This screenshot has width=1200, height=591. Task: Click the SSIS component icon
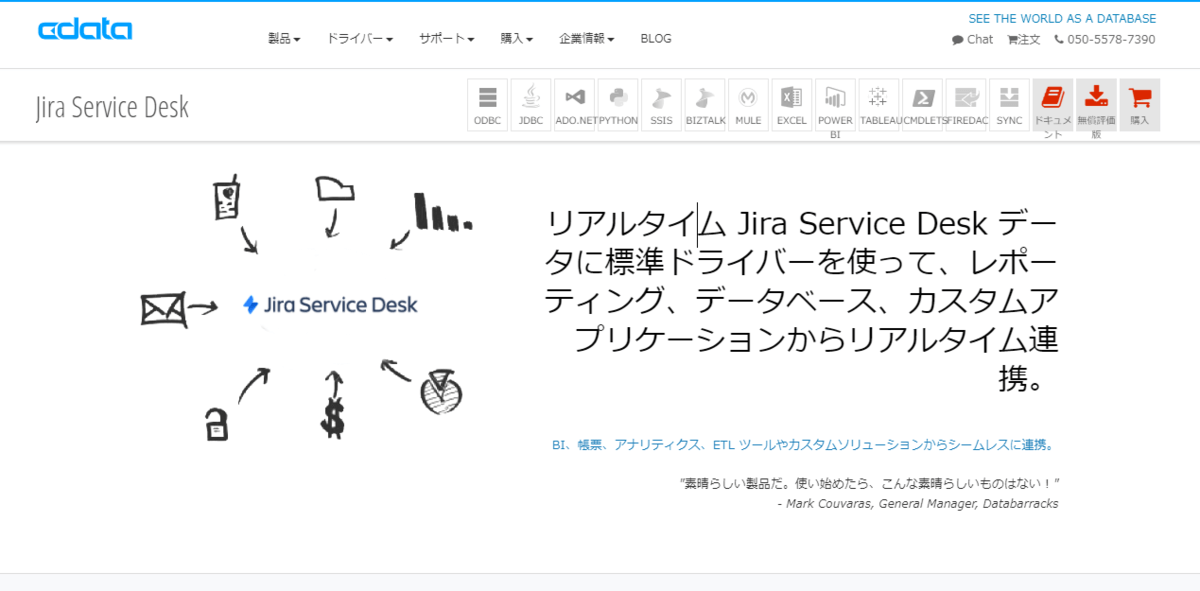661,104
